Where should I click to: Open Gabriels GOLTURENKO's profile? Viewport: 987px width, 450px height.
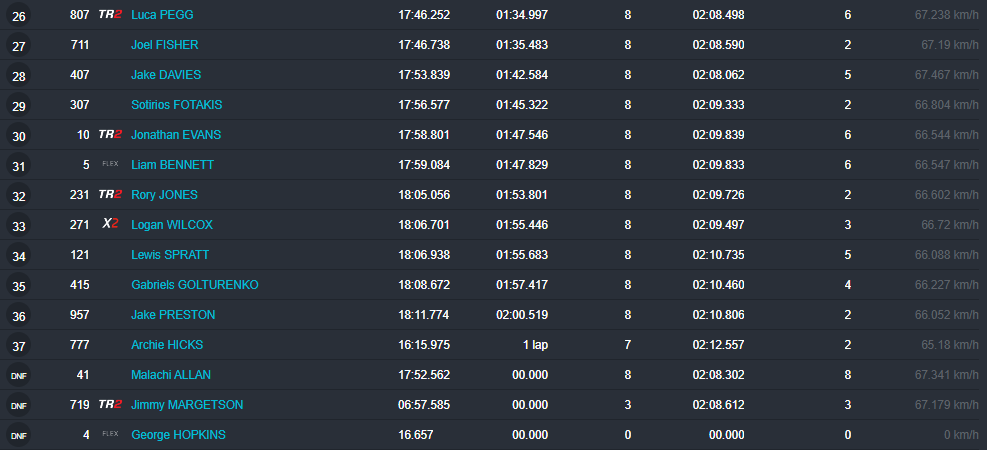pyautogui.click(x=194, y=285)
